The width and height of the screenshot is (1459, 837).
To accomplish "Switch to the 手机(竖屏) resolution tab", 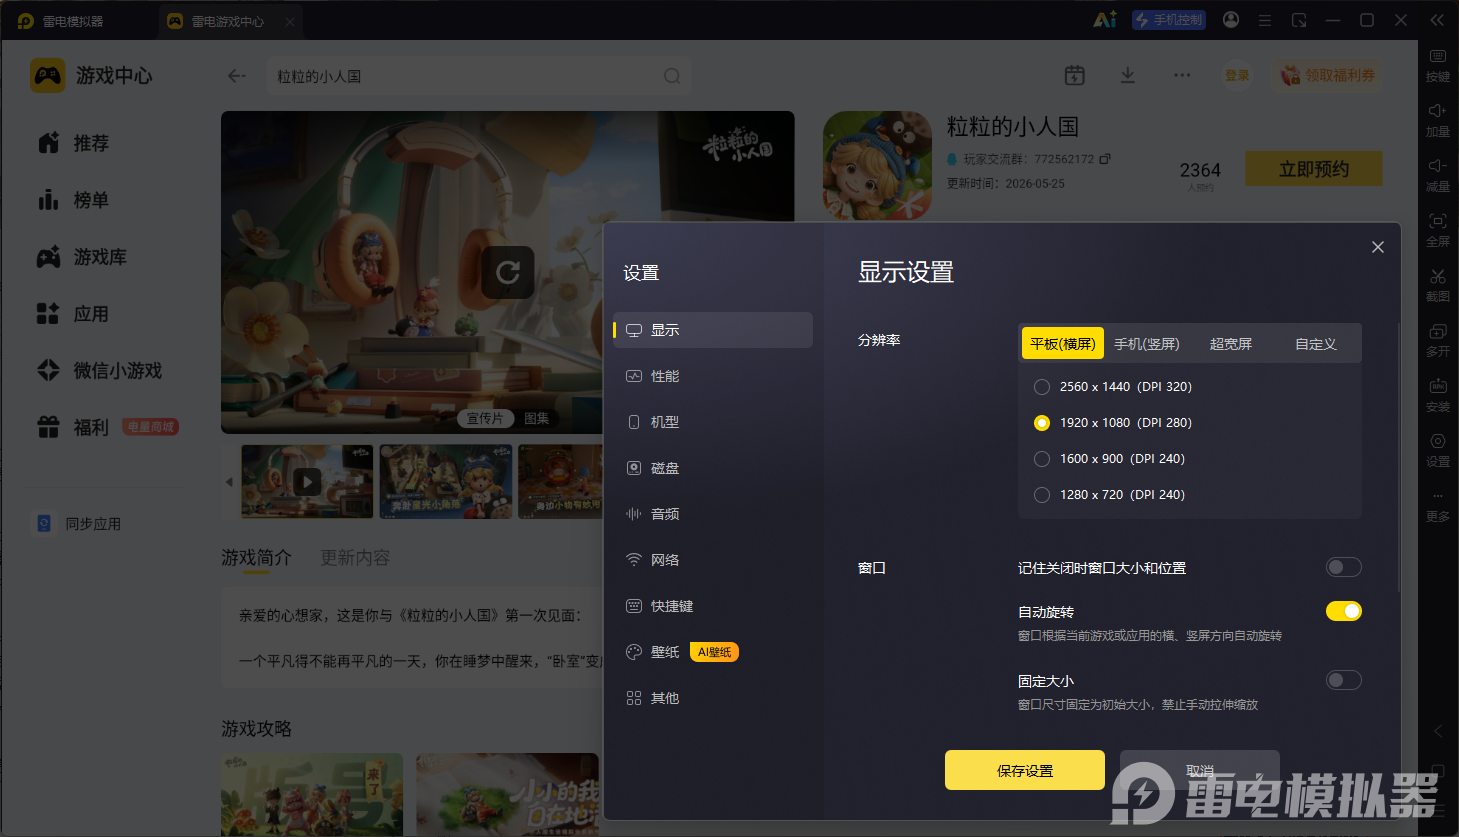I will [x=1147, y=343].
